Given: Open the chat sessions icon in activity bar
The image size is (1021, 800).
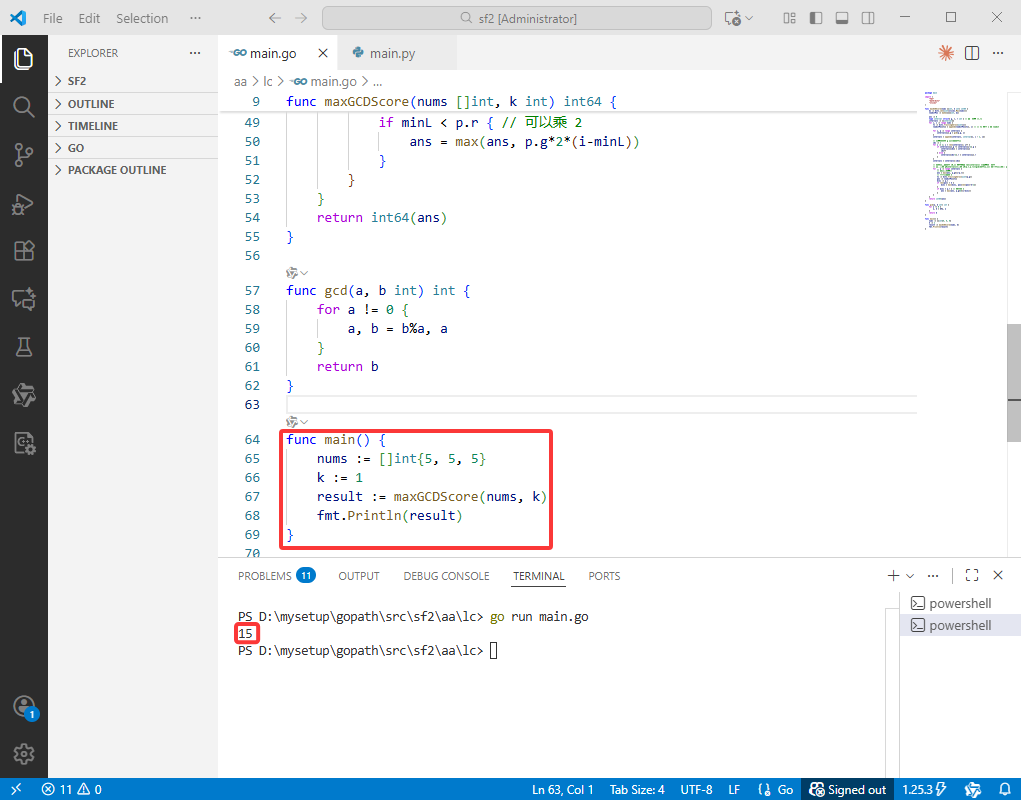Looking at the screenshot, I should click(23, 299).
